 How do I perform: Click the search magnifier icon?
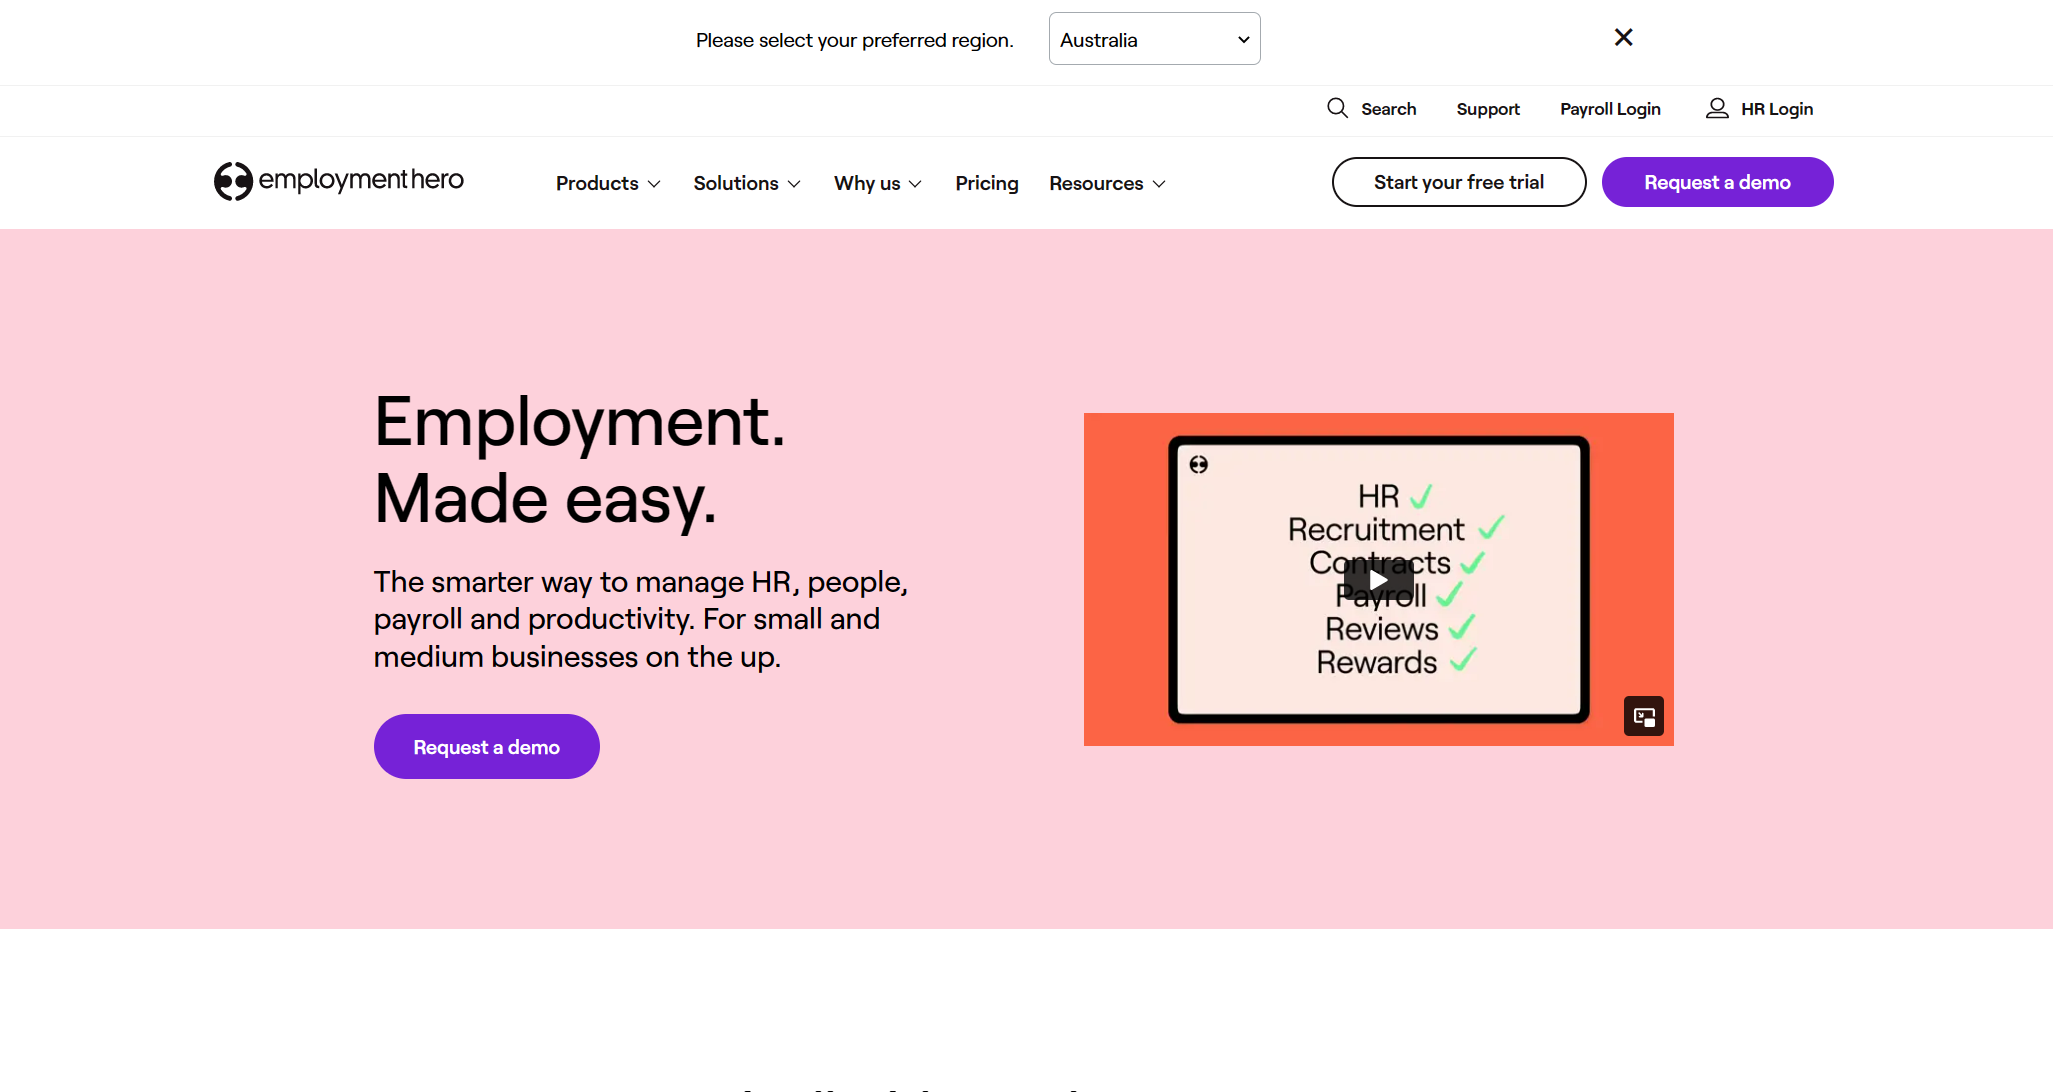[1337, 108]
